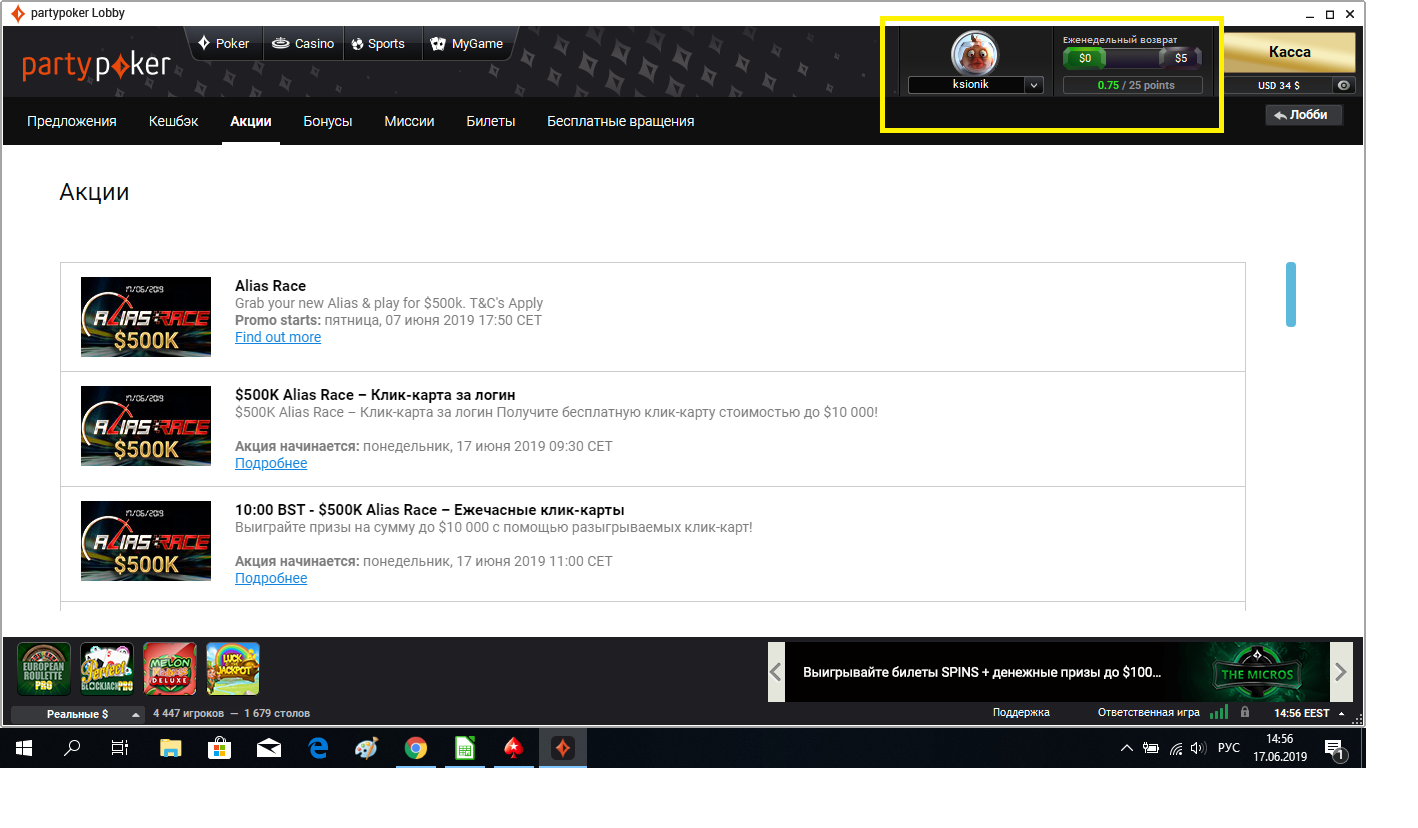Launch the Melon Madness Deluxe game
The width and height of the screenshot is (1418, 828).
[170, 669]
